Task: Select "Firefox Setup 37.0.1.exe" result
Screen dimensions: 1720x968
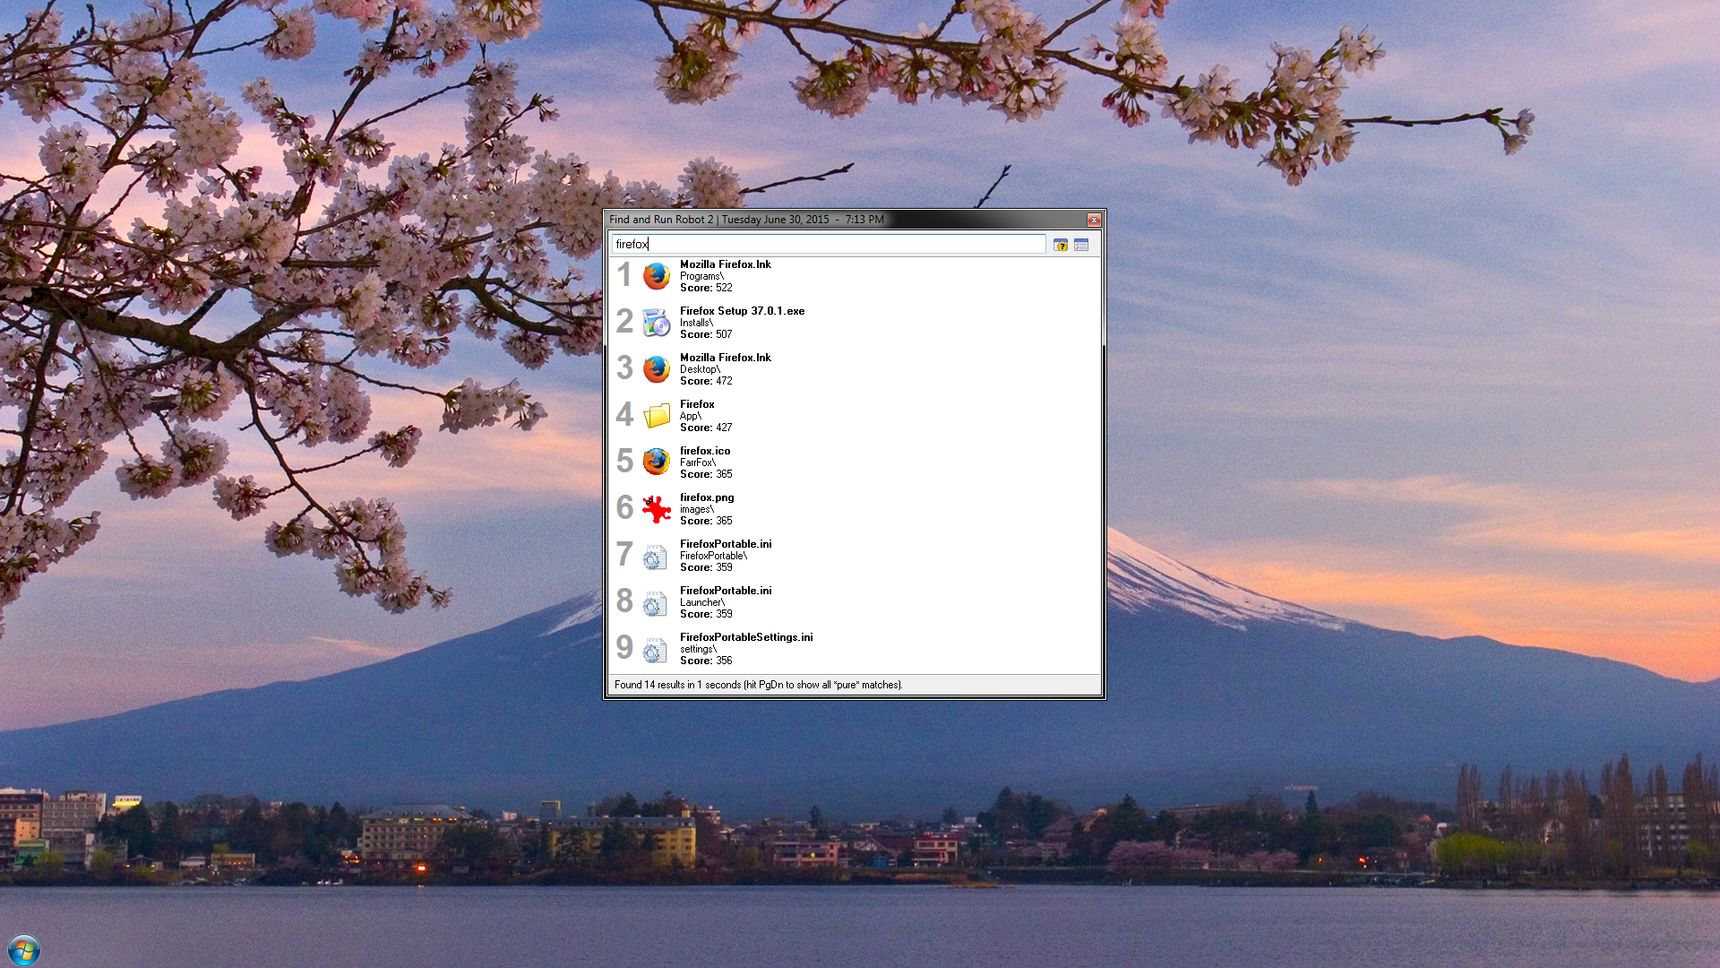Action: point(742,311)
